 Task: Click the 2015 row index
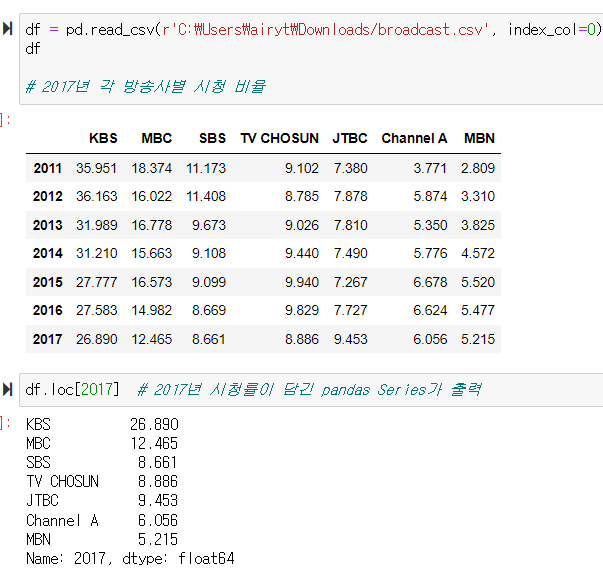[48, 282]
